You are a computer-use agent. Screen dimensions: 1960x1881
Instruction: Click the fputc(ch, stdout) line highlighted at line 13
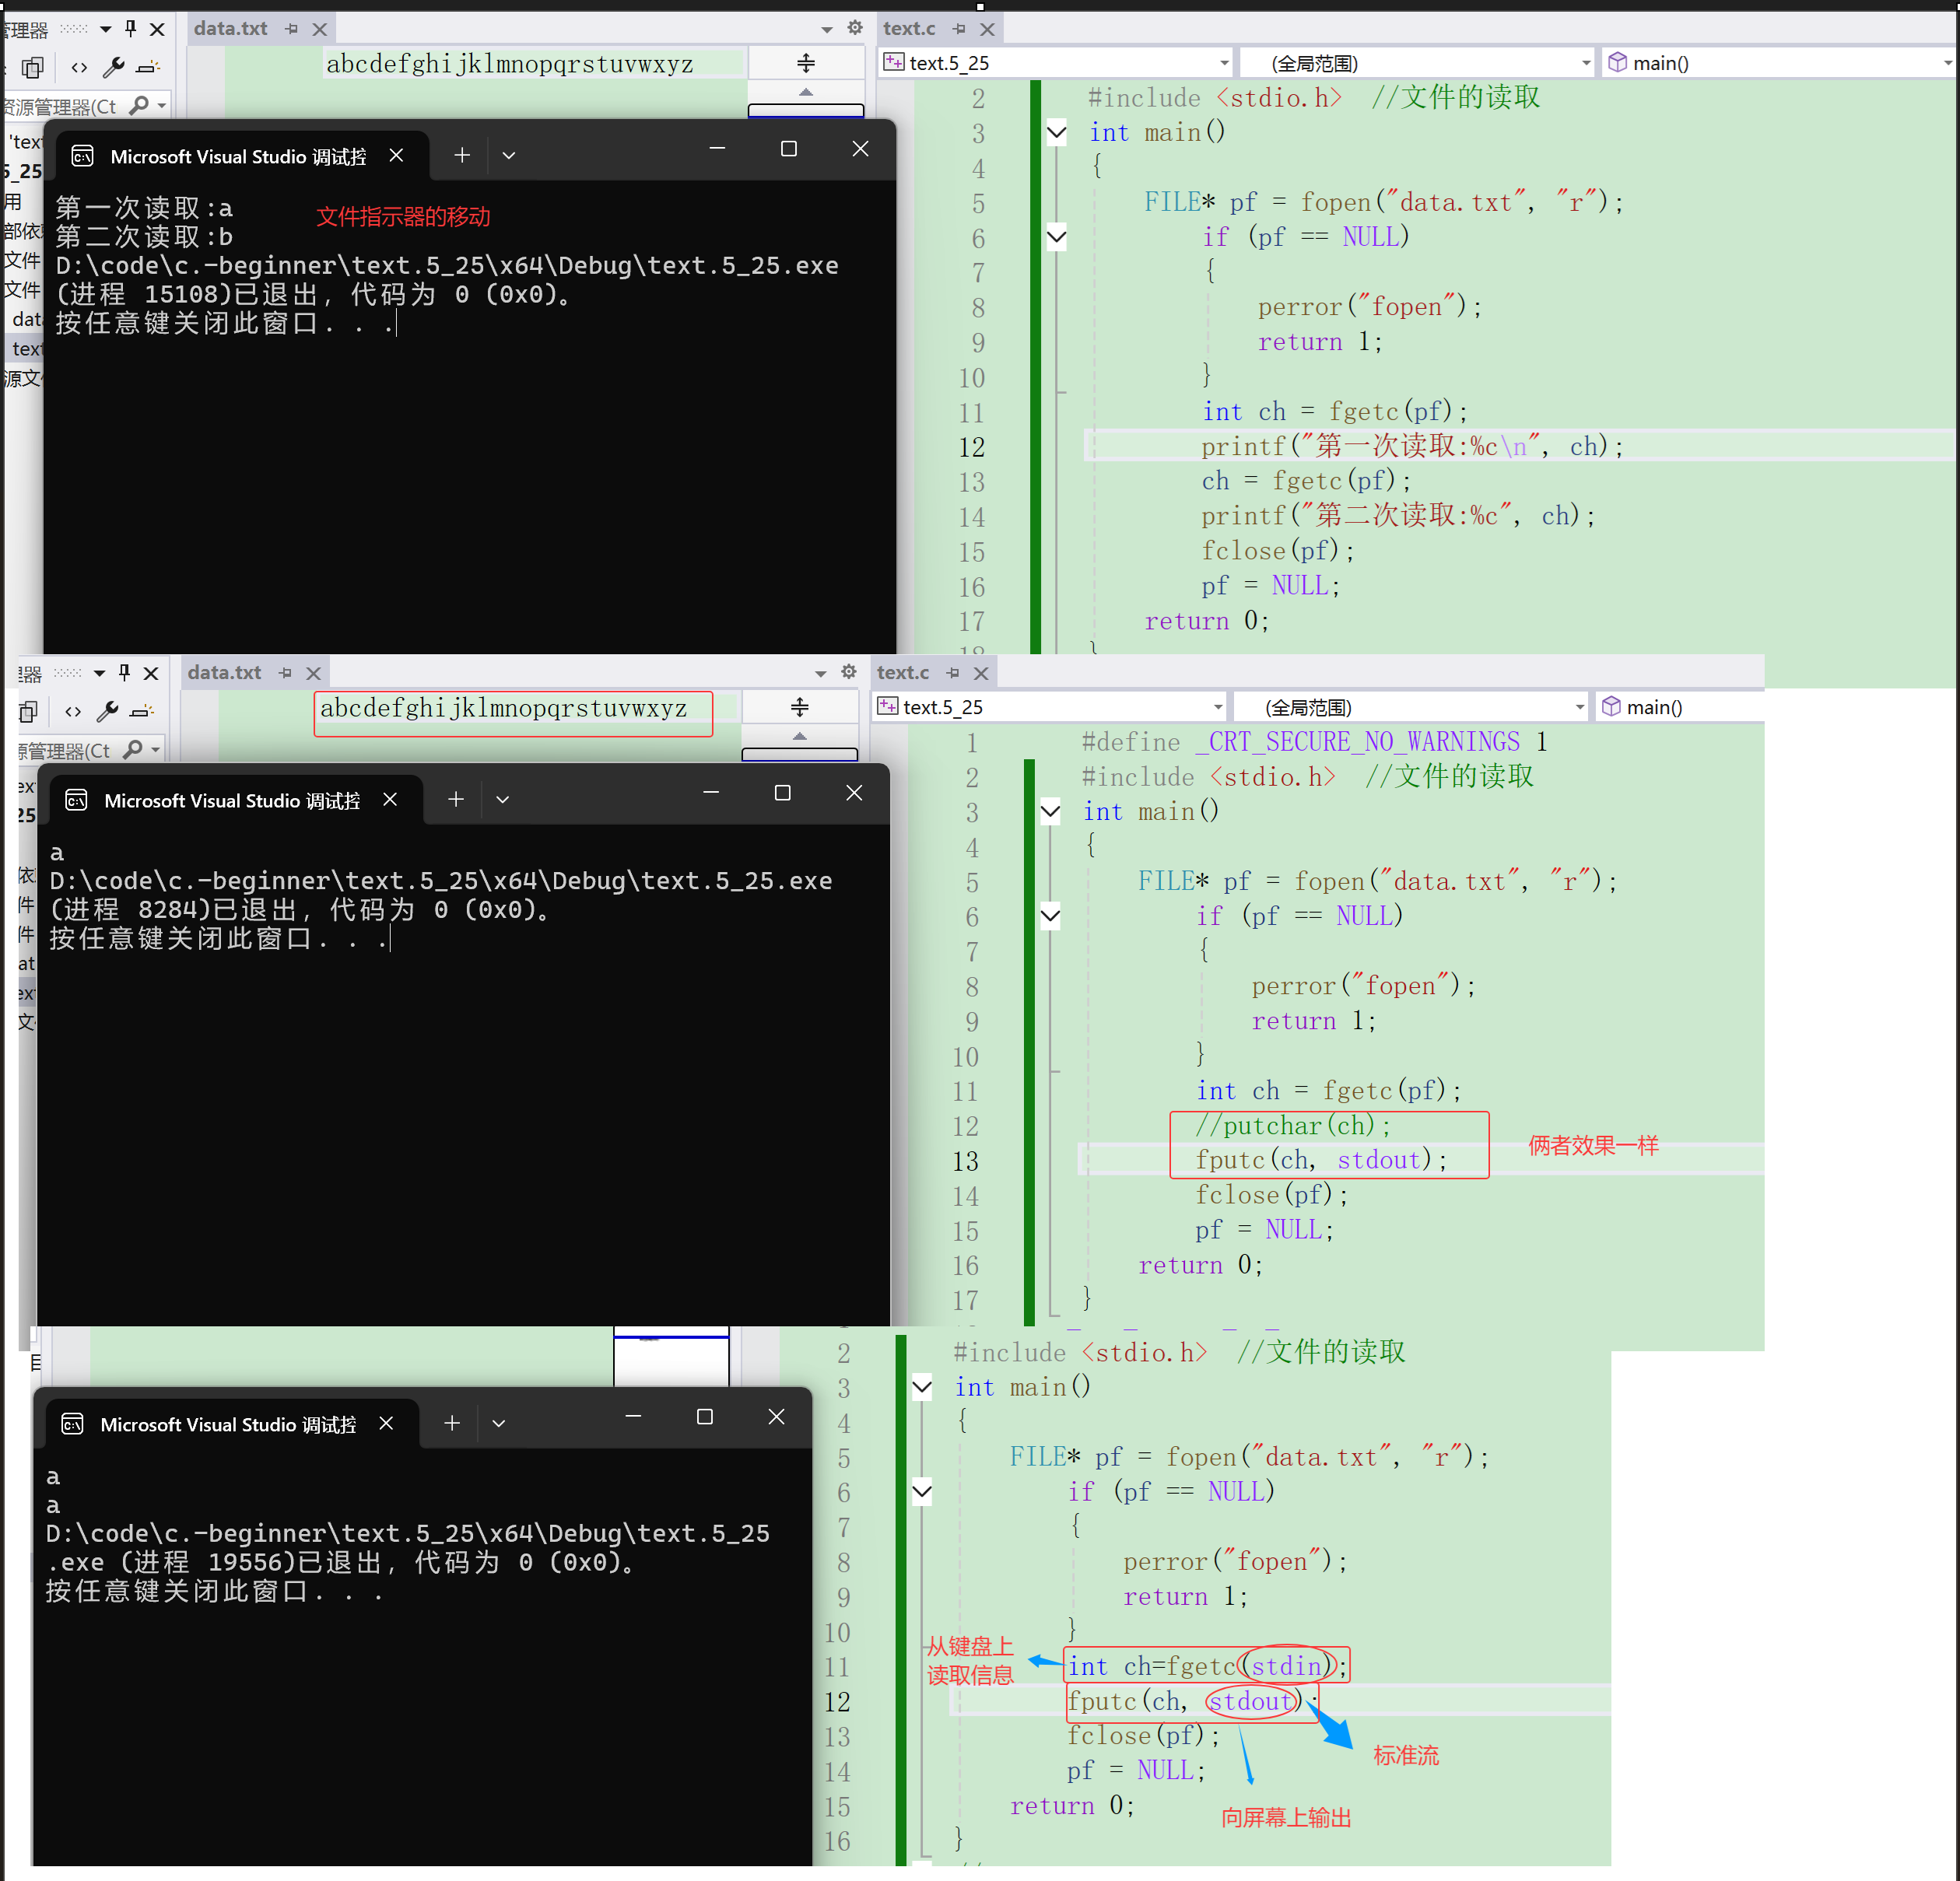pos(1320,1160)
